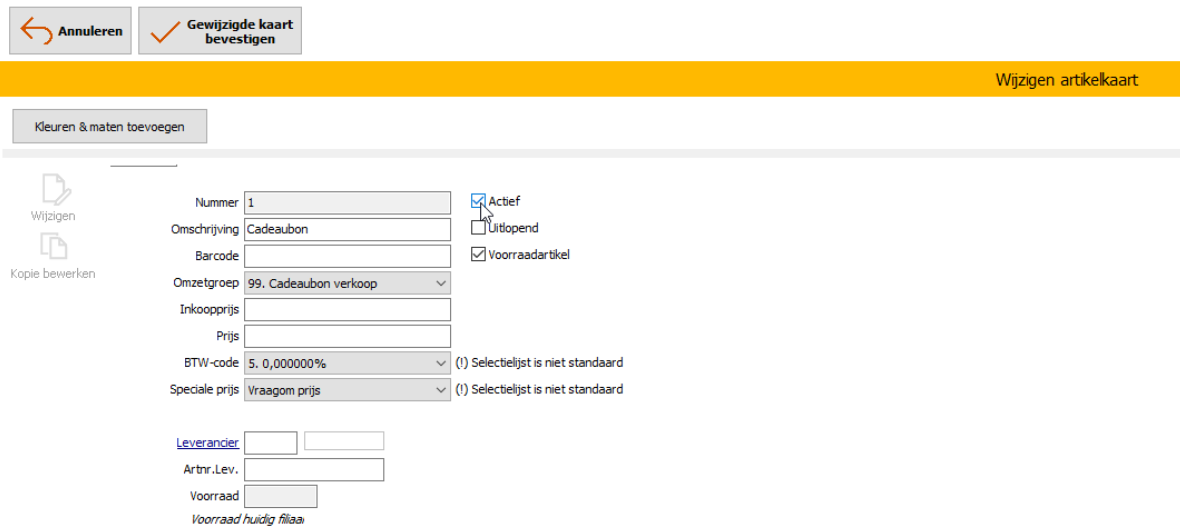The image size is (1180, 531).
Task: Click the Wijzigen document icon
Action: [x=53, y=190]
